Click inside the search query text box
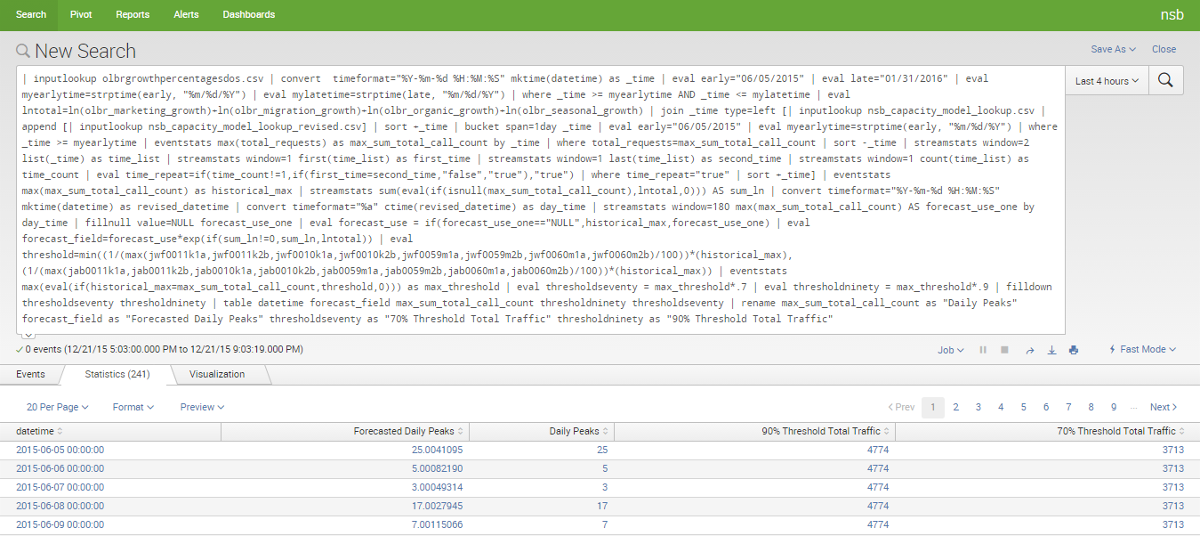 pyautogui.click(x=540, y=198)
